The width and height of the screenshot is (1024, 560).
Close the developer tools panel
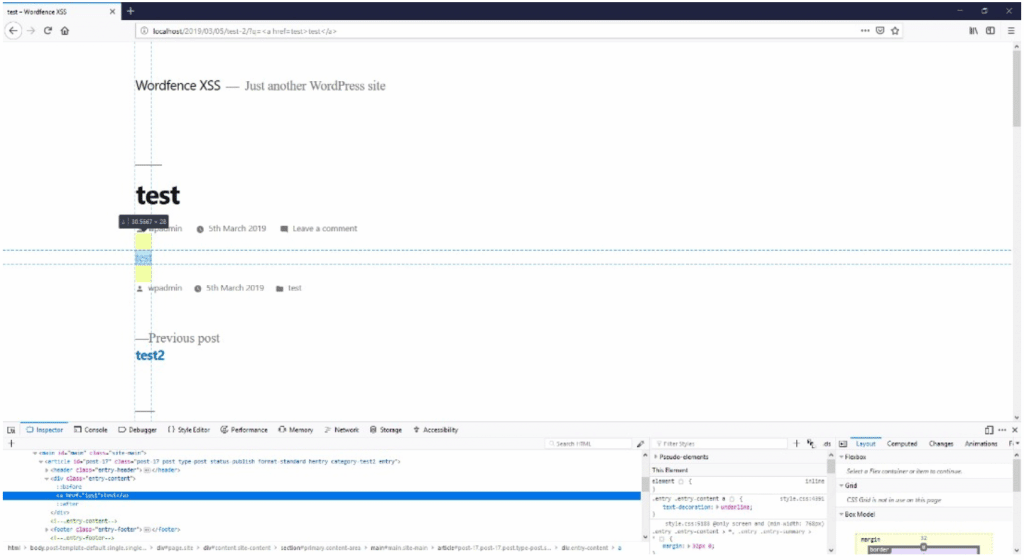pyautogui.click(x=1014, y=430)
